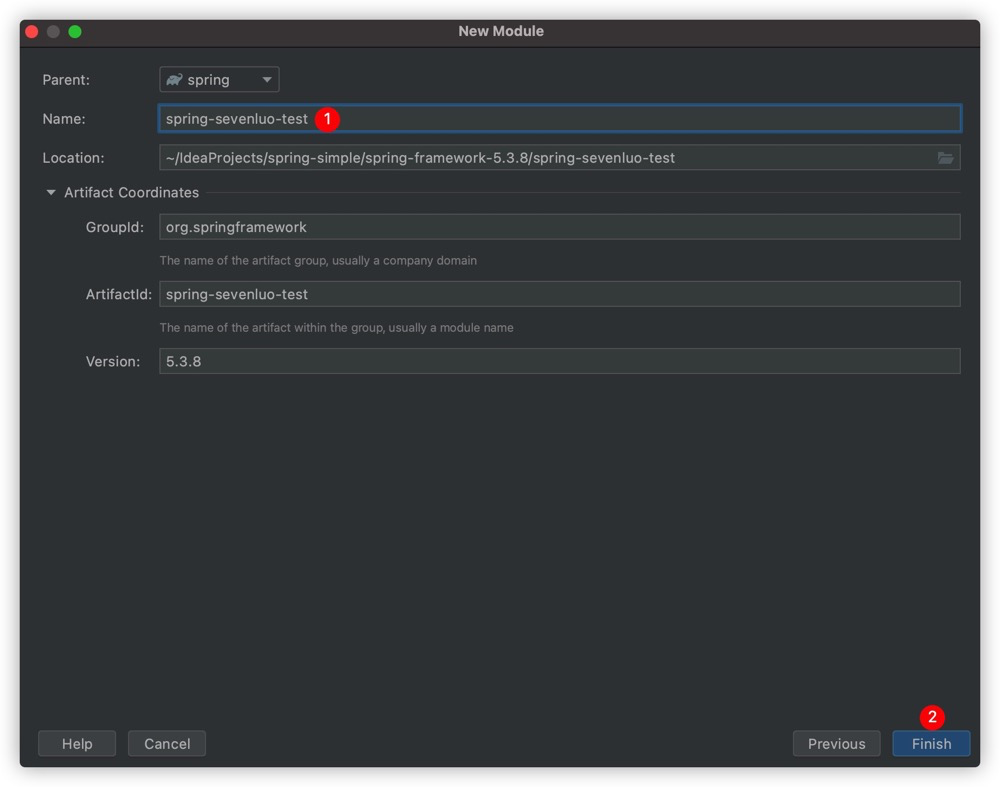Focus the Name input field

pyautogui.click(x=559, y=119)
